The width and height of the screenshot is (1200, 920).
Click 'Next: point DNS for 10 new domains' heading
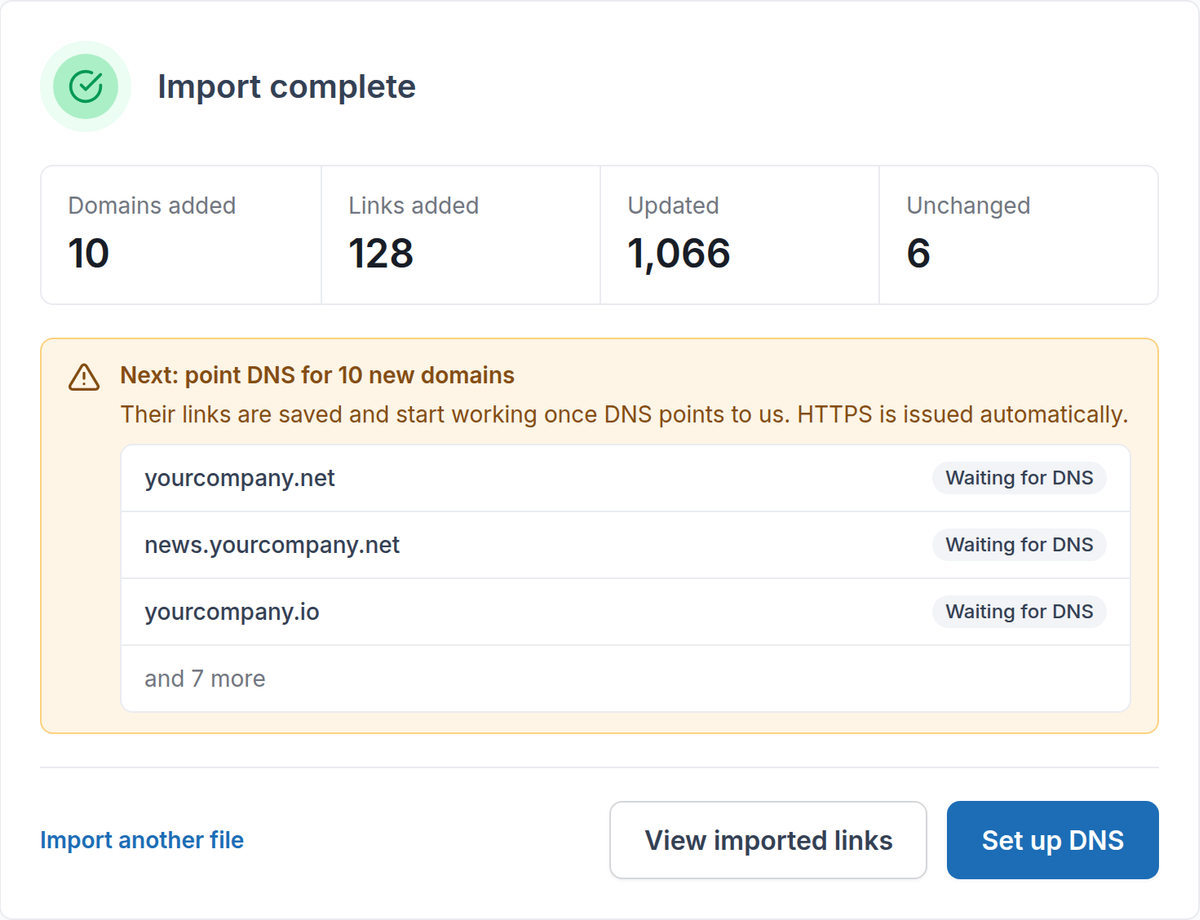pos(317,376)
